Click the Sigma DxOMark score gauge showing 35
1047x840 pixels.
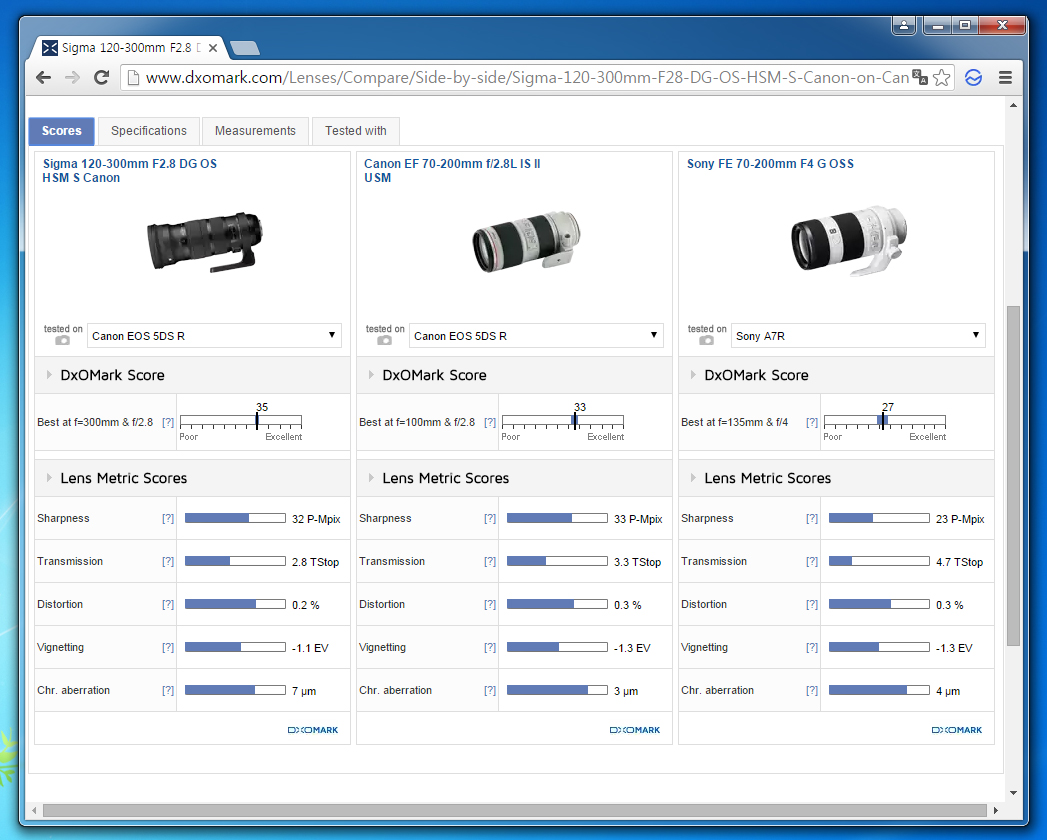pyautogui.click(x=241, y=421)
